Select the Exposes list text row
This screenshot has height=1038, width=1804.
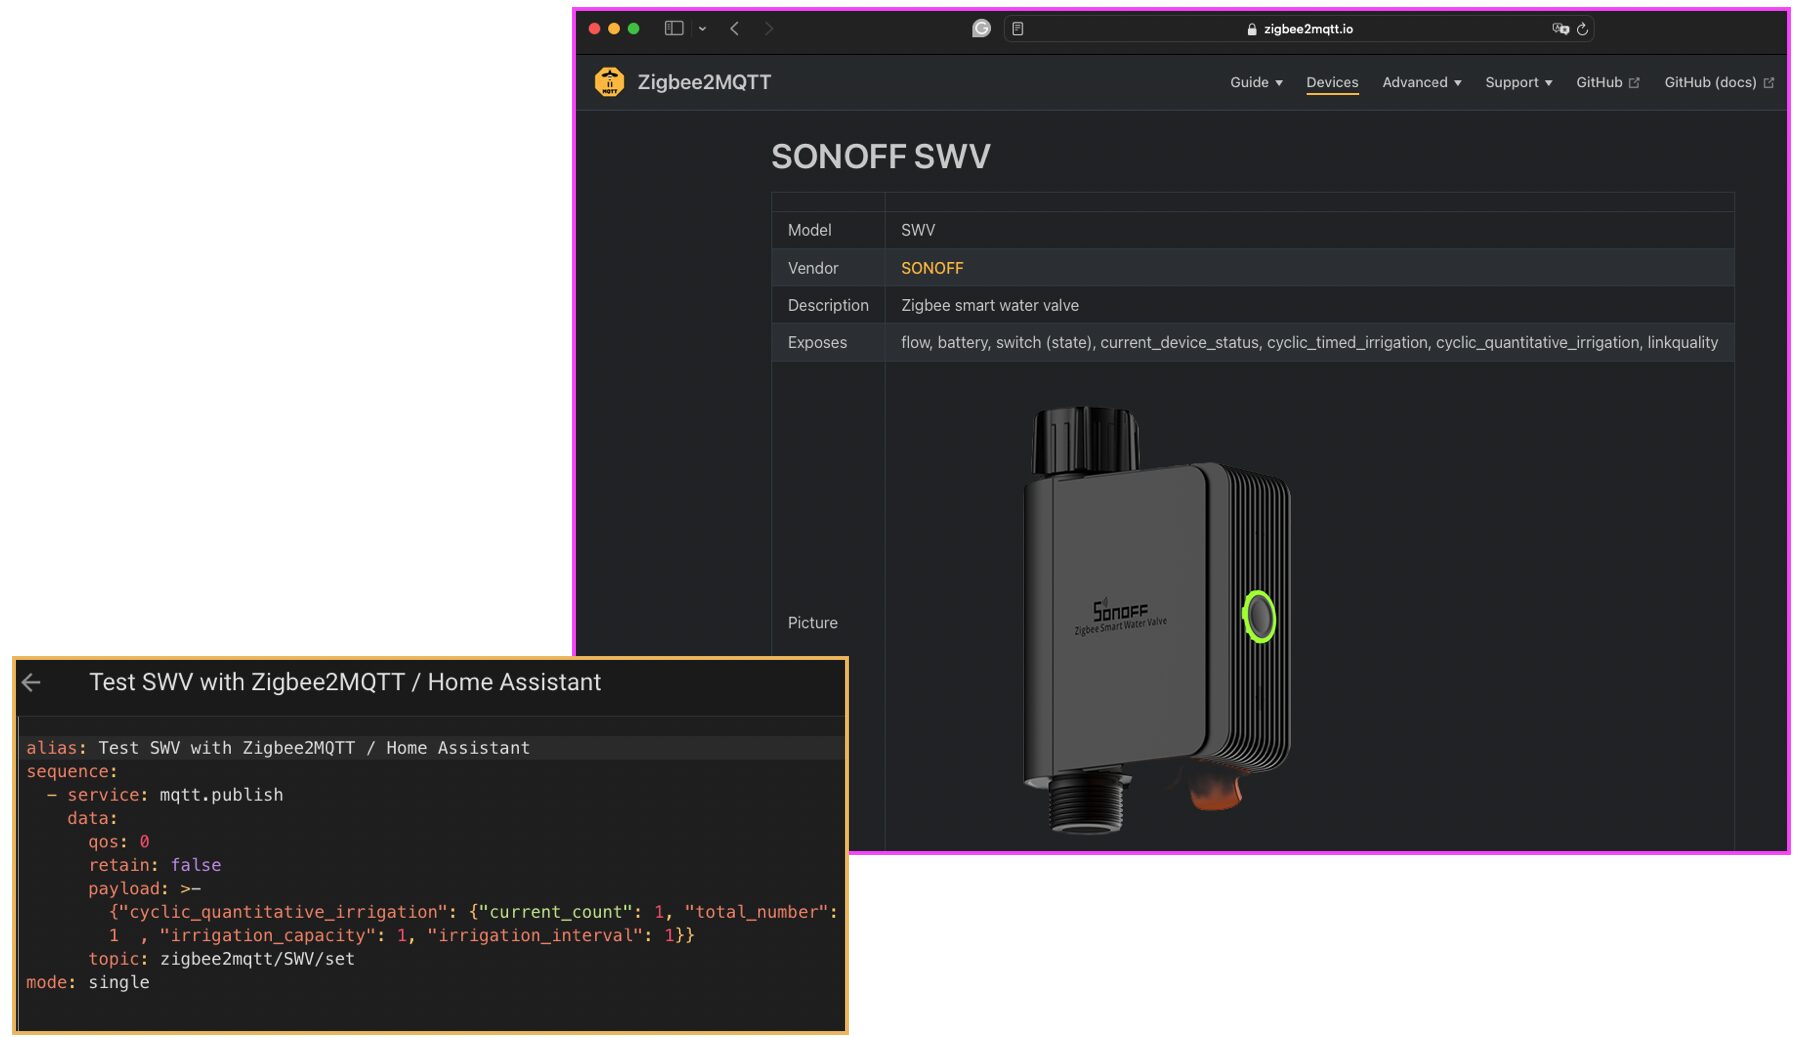[1309, 342]
